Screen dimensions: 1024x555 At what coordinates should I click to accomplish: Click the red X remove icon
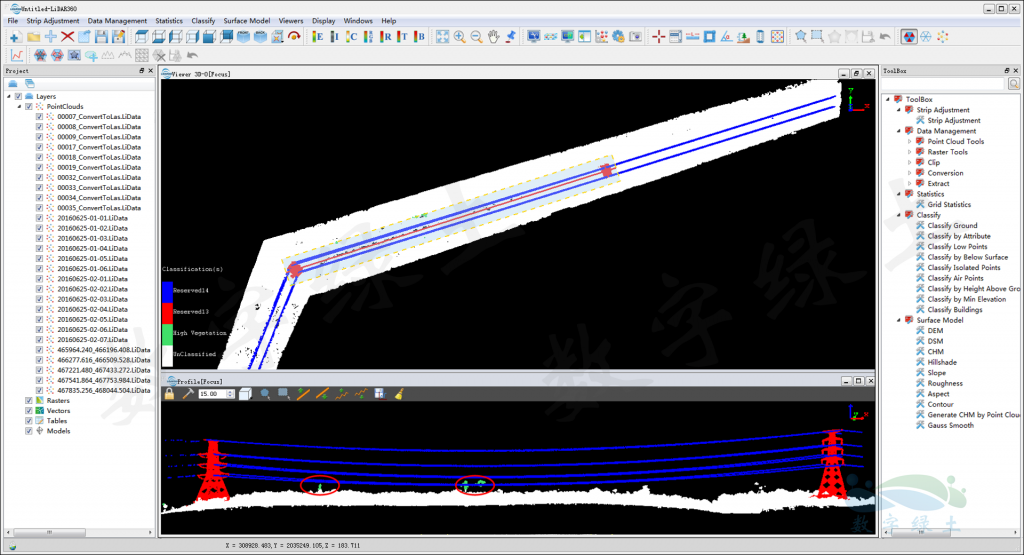click(67, 37)
